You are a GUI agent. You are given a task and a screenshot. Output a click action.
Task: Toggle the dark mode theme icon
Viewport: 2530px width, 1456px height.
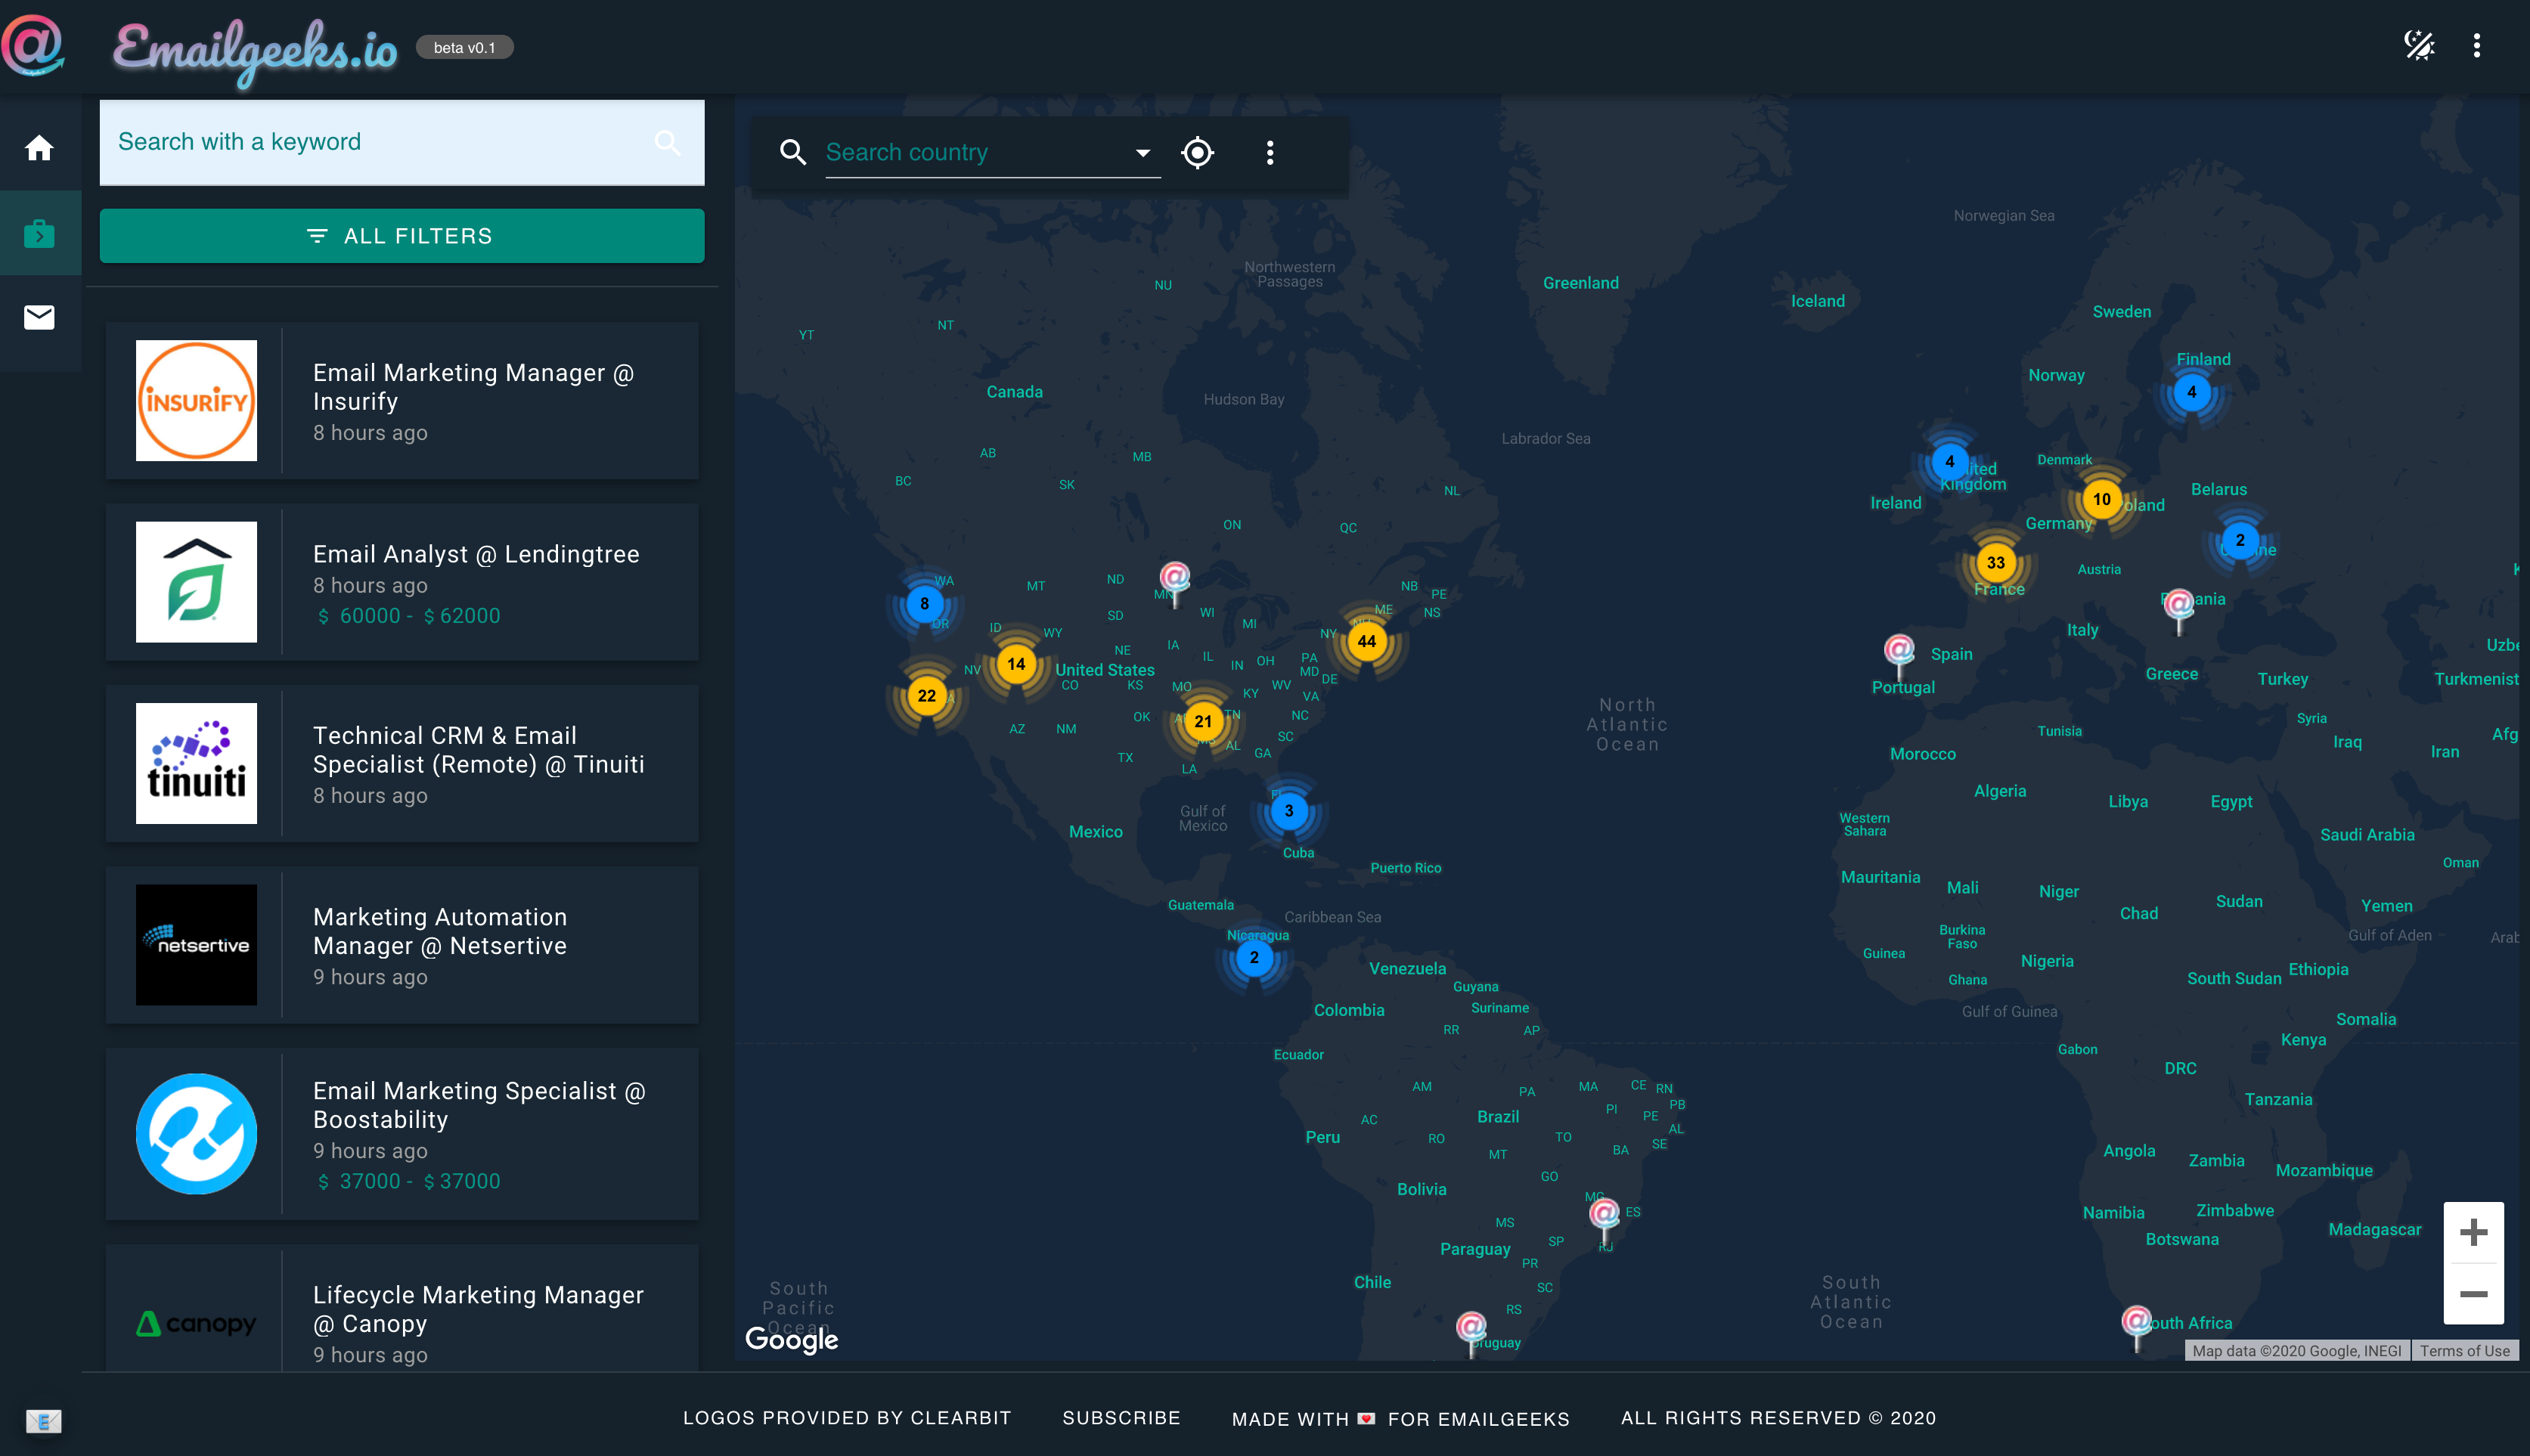coord(2419,45)
